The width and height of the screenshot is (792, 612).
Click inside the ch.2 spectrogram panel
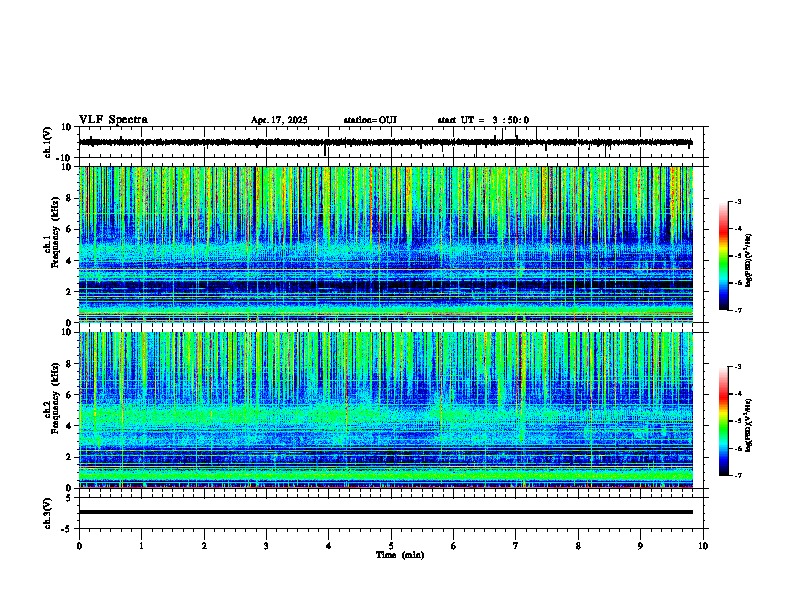tap(386, 410)
